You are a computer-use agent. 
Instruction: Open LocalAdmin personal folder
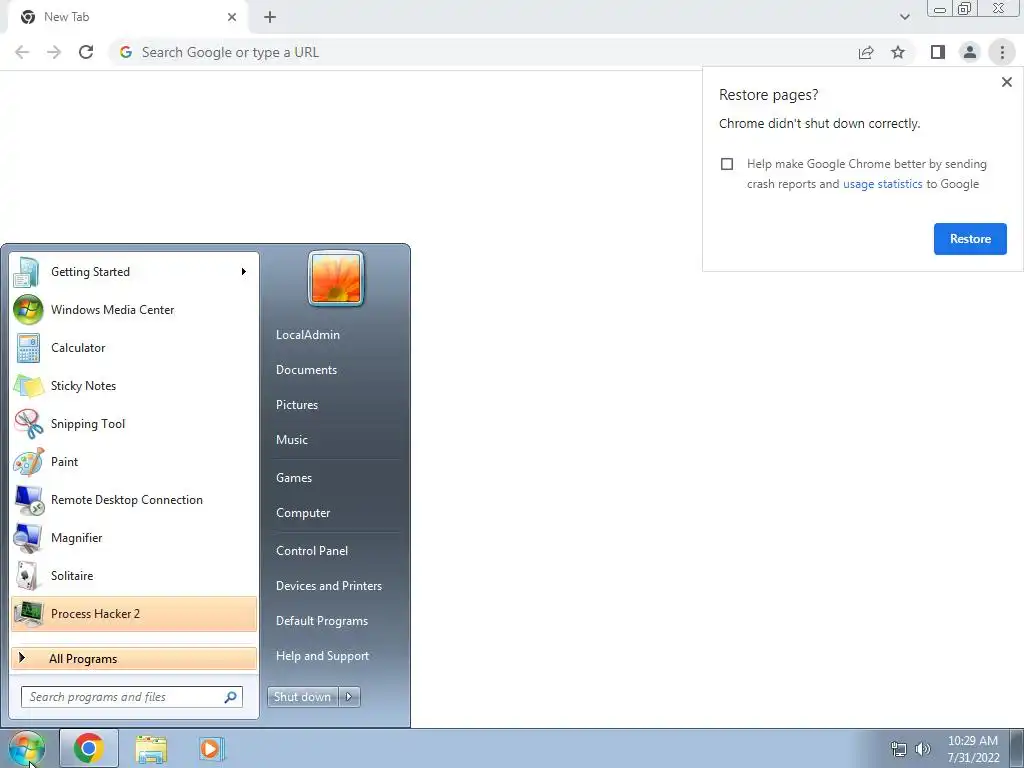tap(308, 335)
